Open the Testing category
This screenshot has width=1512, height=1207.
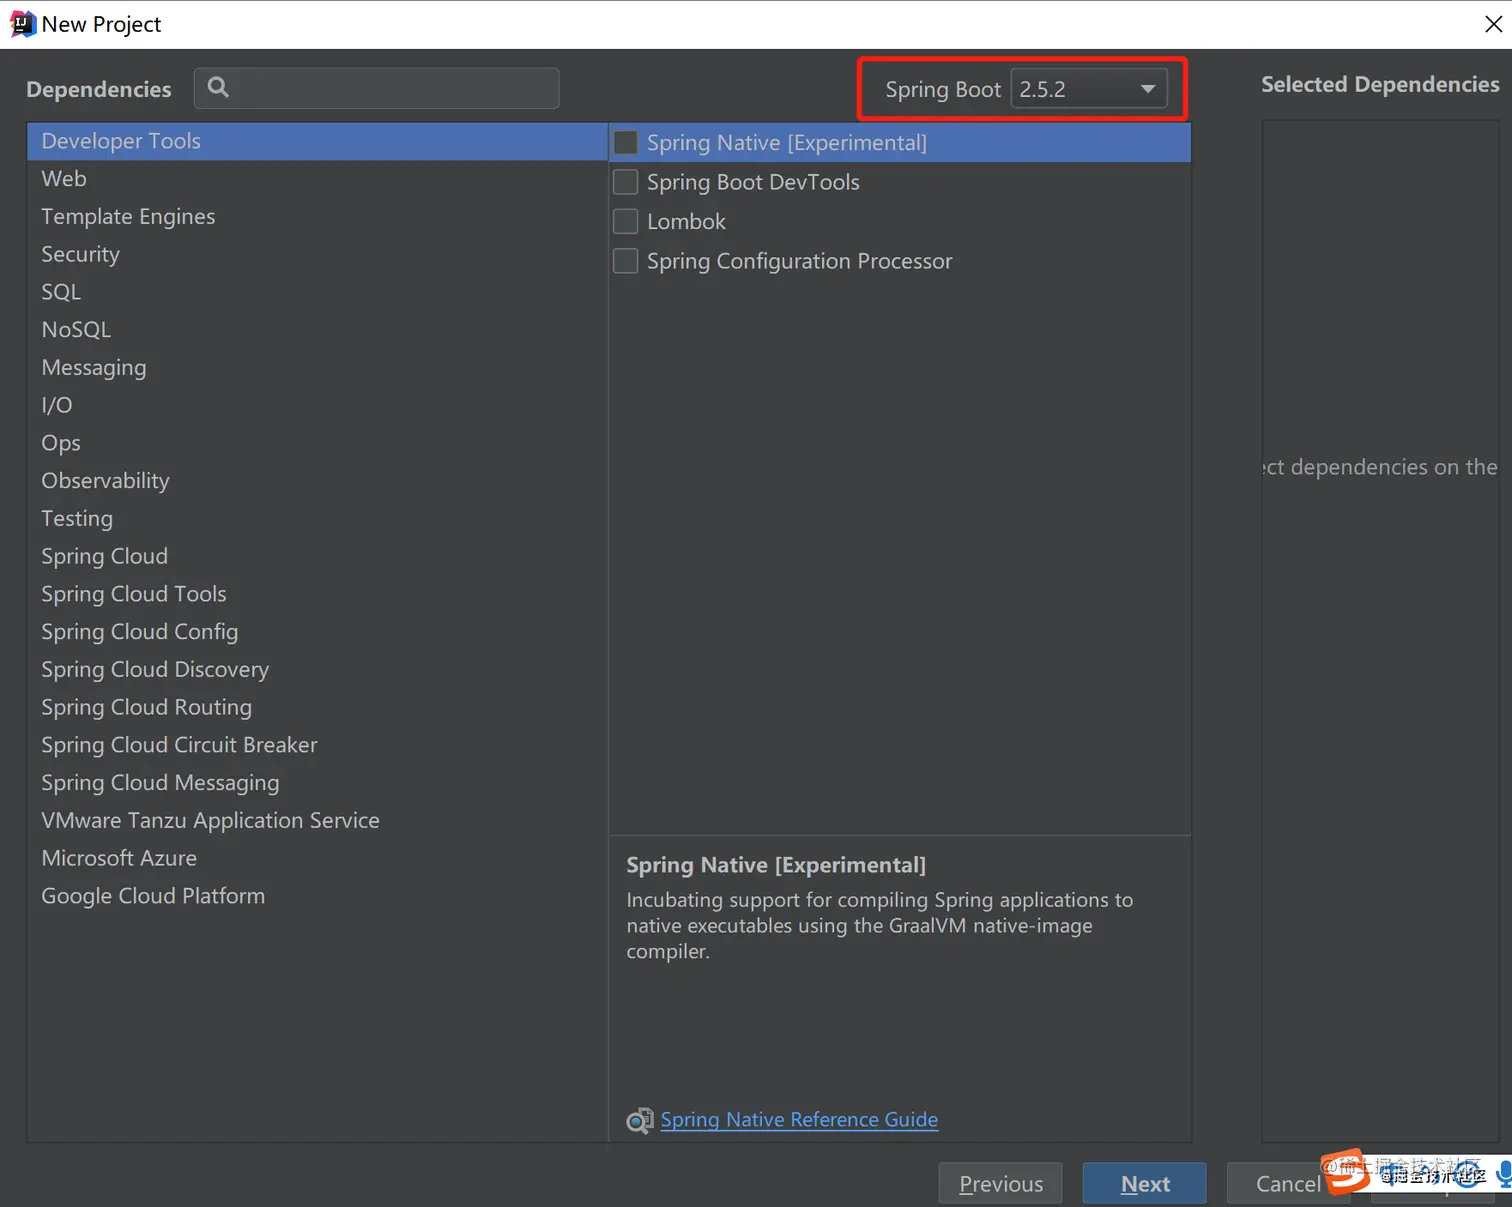317,519
